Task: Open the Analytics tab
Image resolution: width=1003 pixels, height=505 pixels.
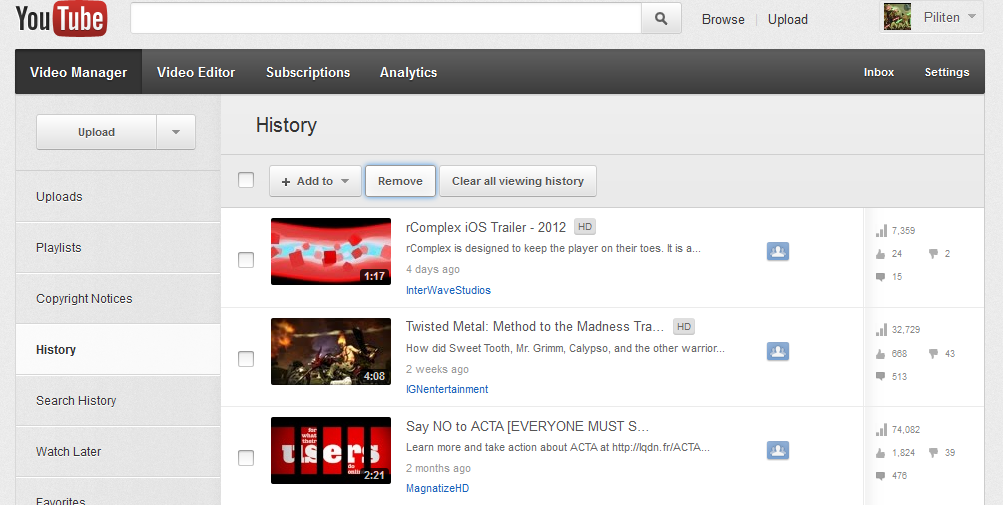Action: tap(408, 72)
